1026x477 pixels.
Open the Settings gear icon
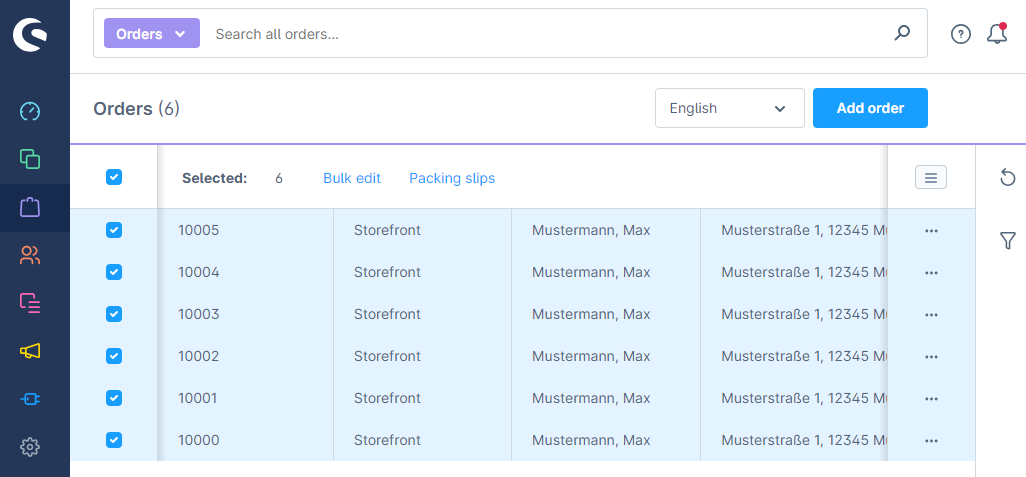30,447
